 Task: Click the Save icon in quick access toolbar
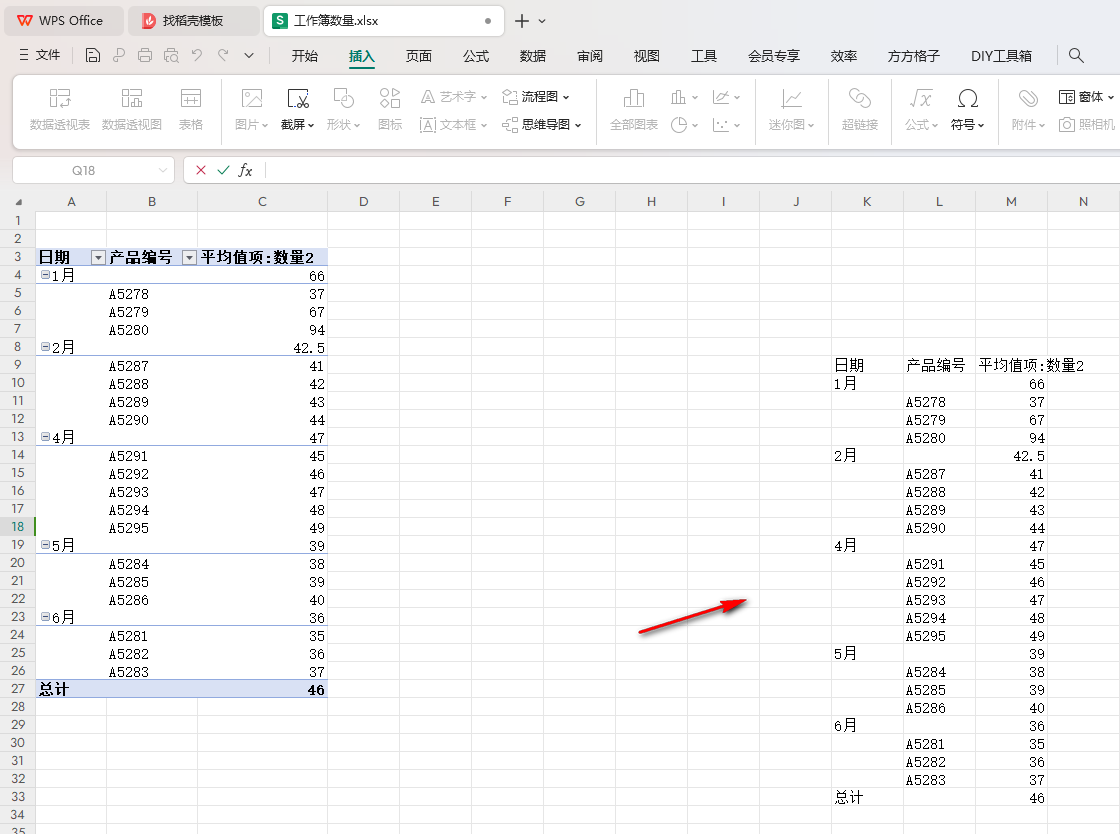pos(93,55)
